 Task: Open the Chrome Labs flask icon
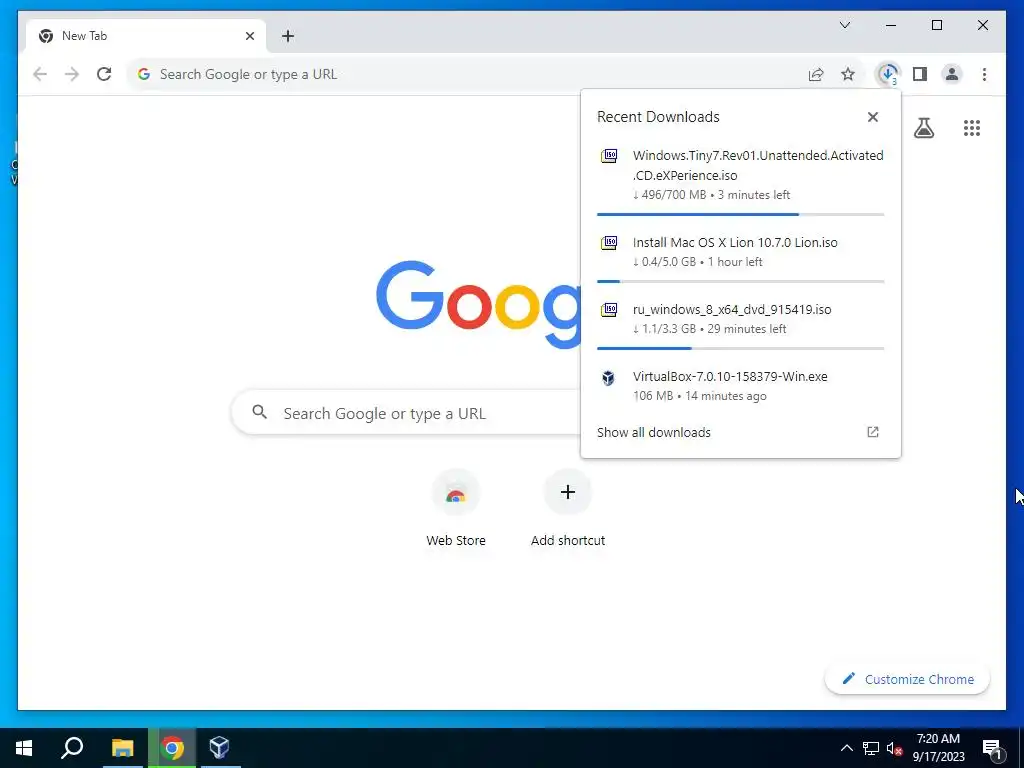[923, 128]
